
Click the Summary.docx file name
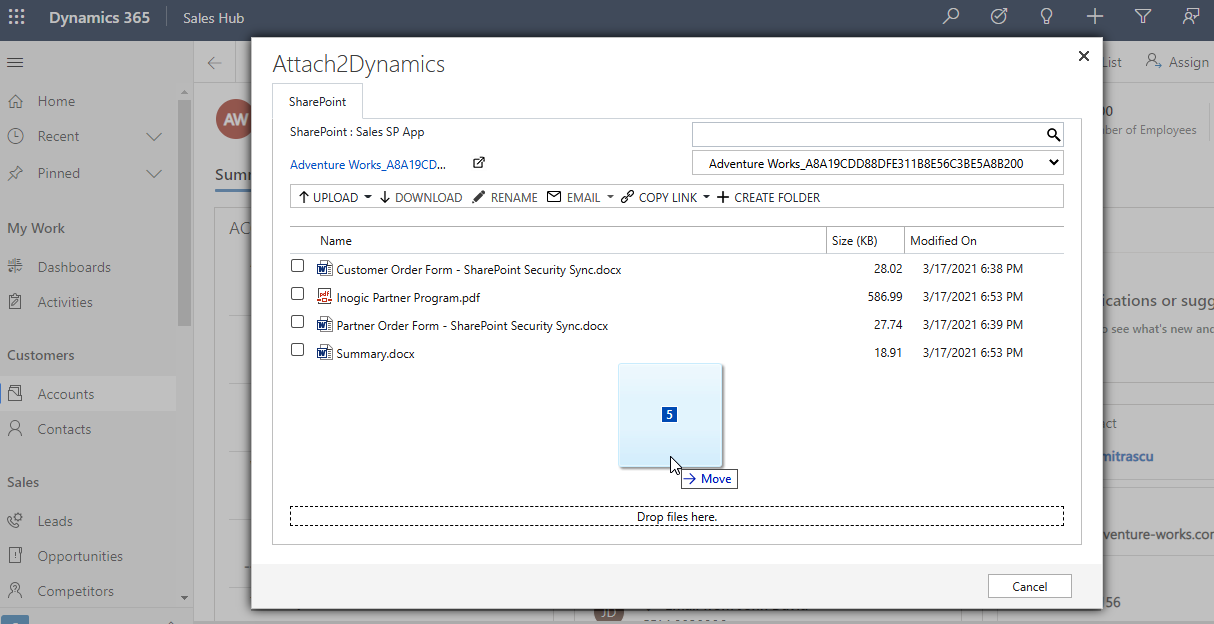tap(375, 354)
